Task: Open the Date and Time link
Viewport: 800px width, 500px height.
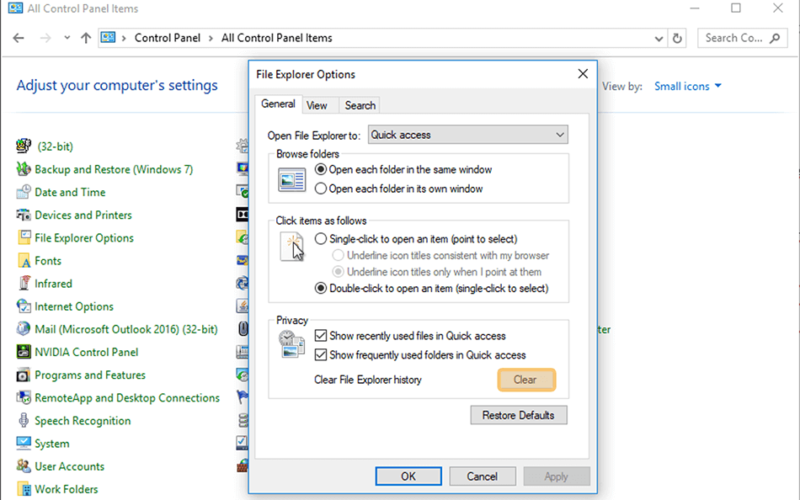Action: point(70,192)
